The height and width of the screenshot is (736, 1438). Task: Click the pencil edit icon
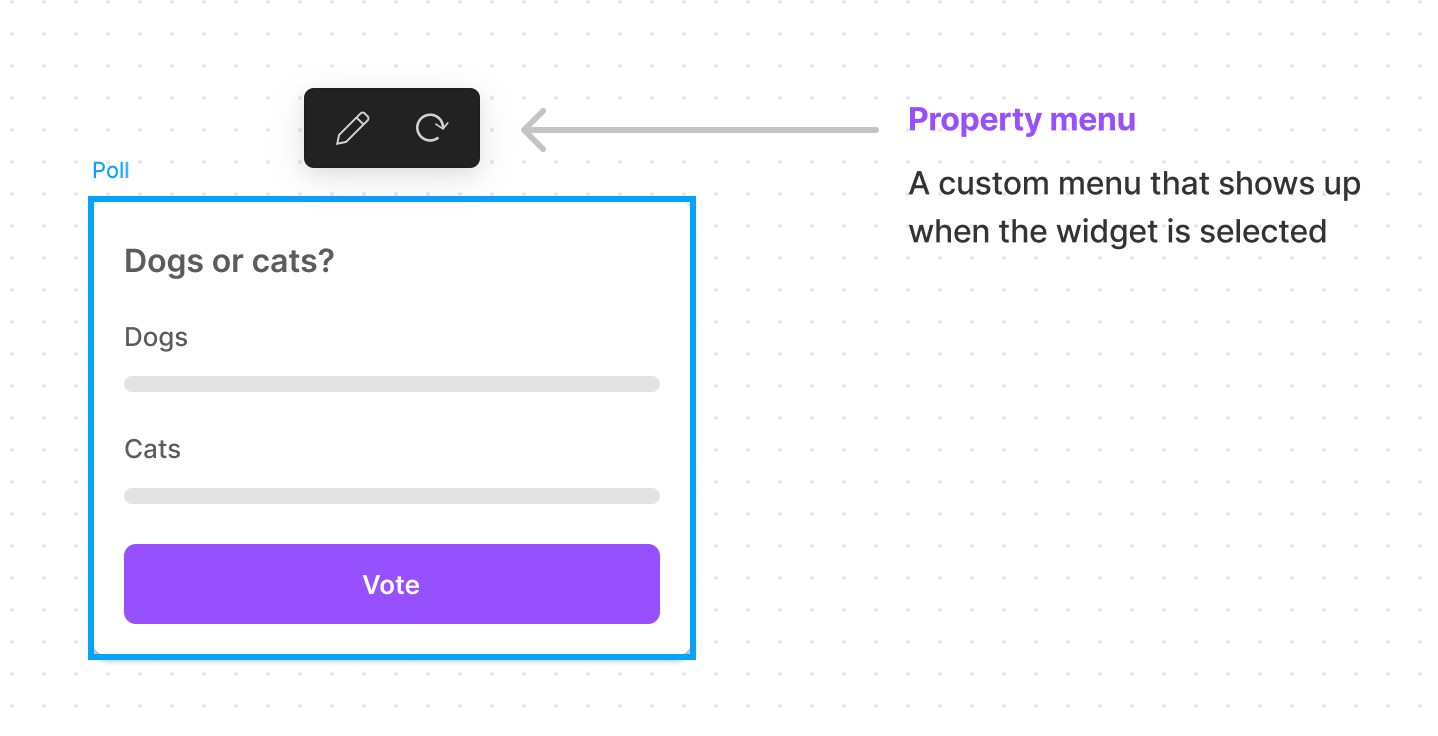coord(352,128)
